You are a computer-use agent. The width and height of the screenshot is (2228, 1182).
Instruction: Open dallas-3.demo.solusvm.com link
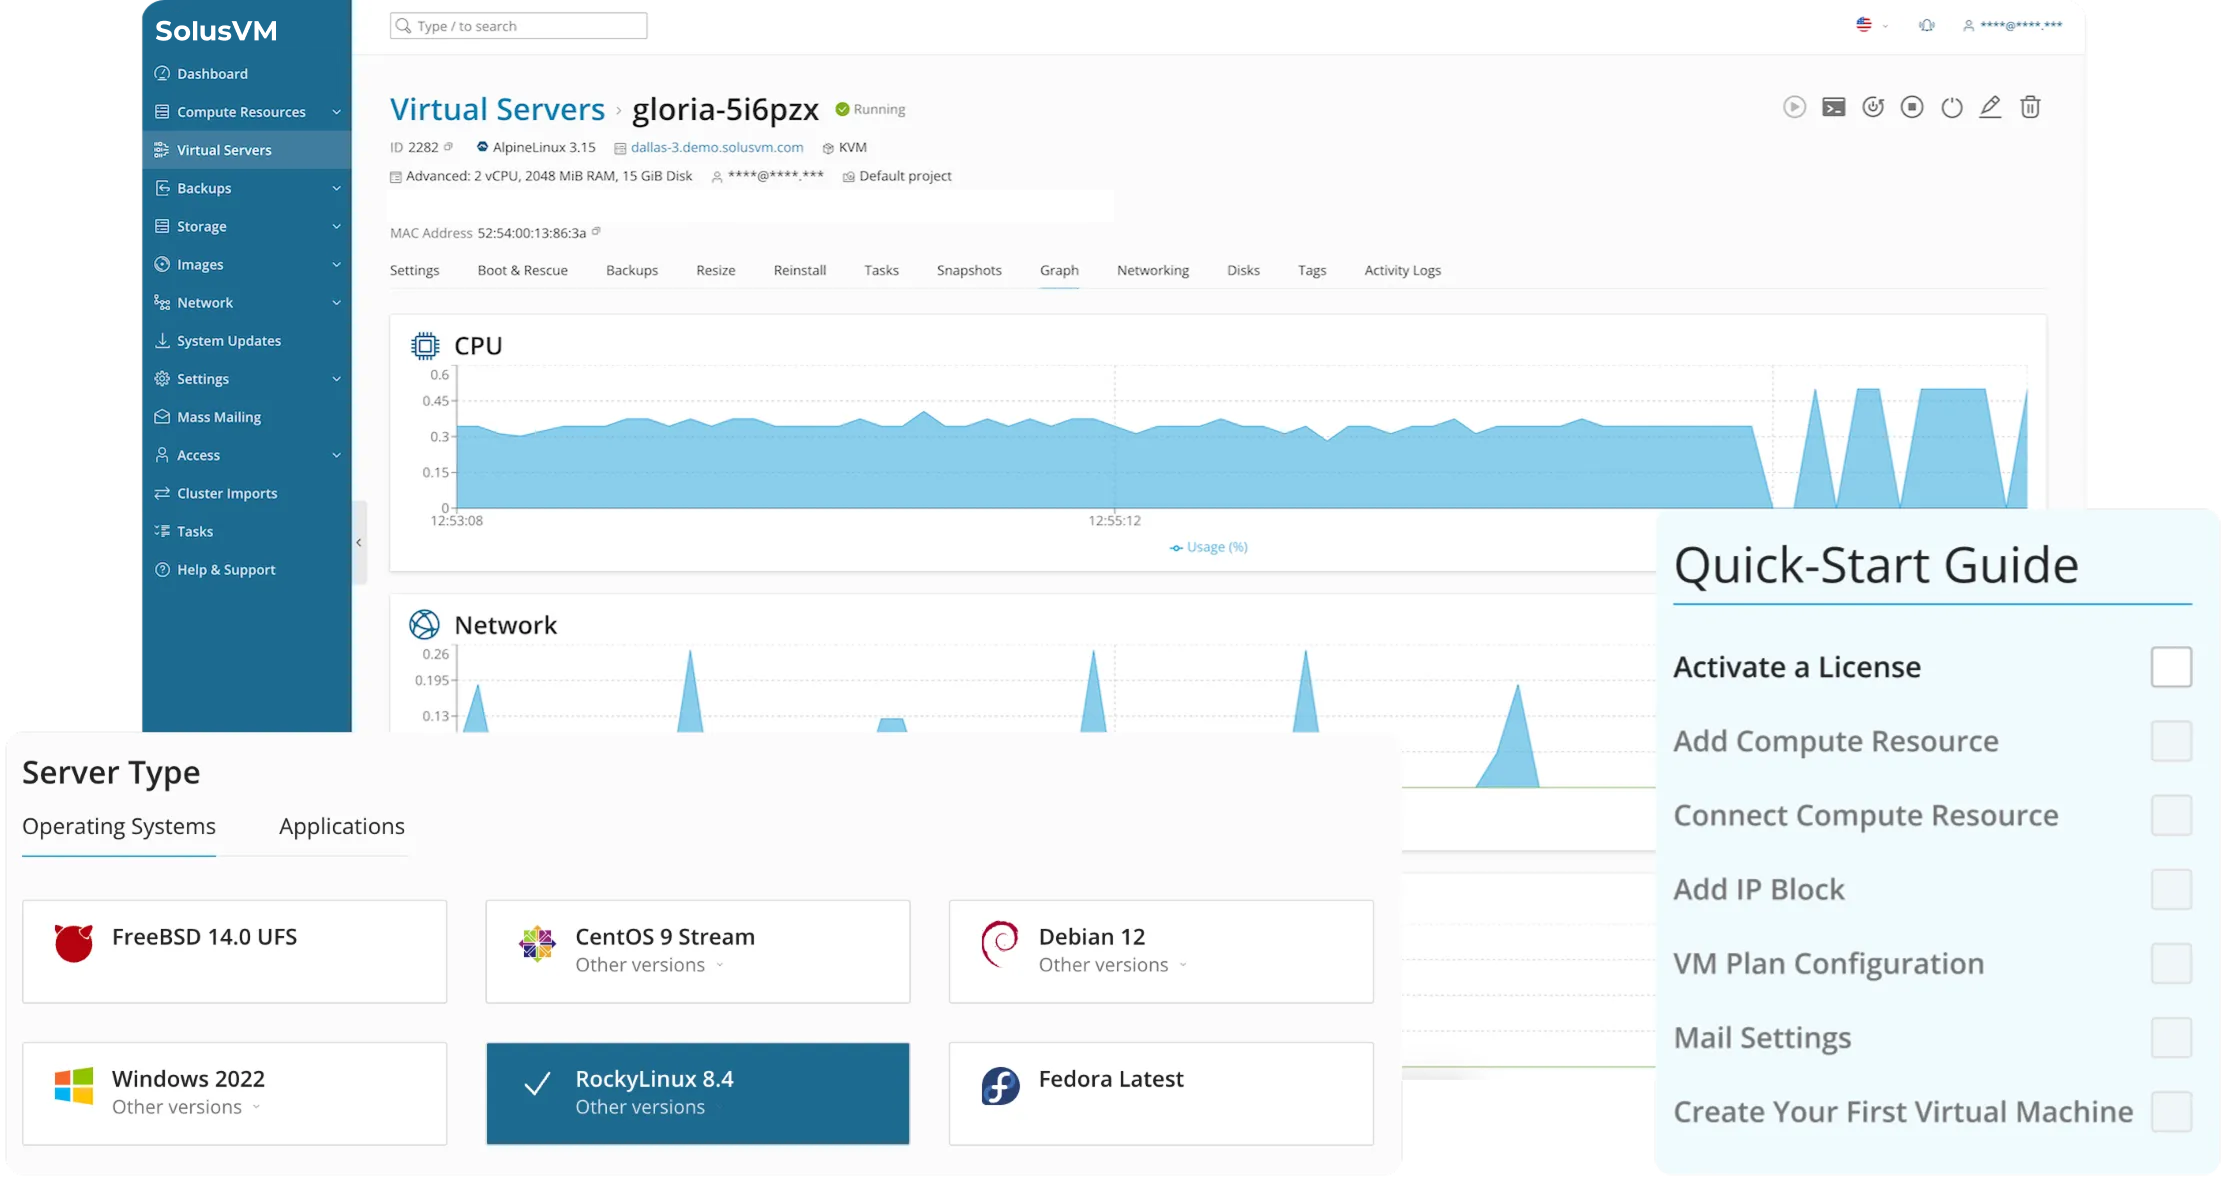coord(716,147)
